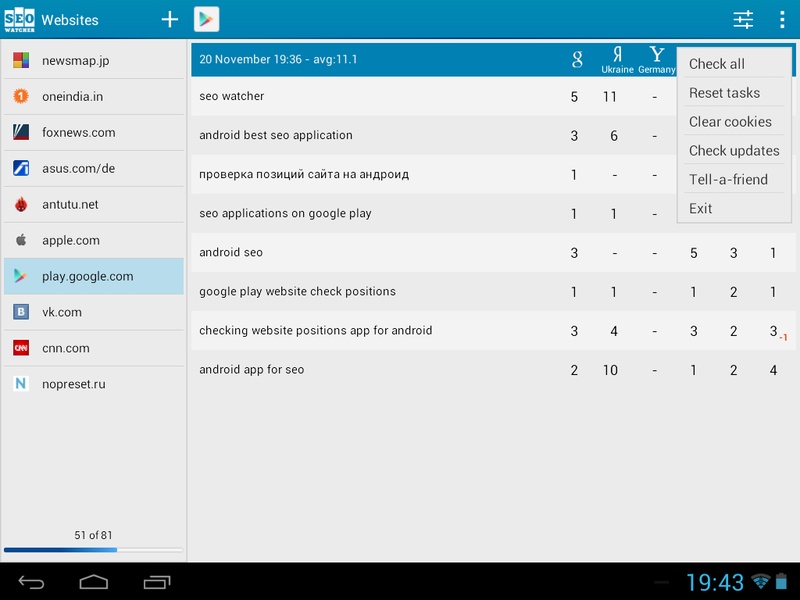The width and height of the screenshot is (800, 600).
Task: Click asus.com/de blue favicon
Action: point(21,168)
